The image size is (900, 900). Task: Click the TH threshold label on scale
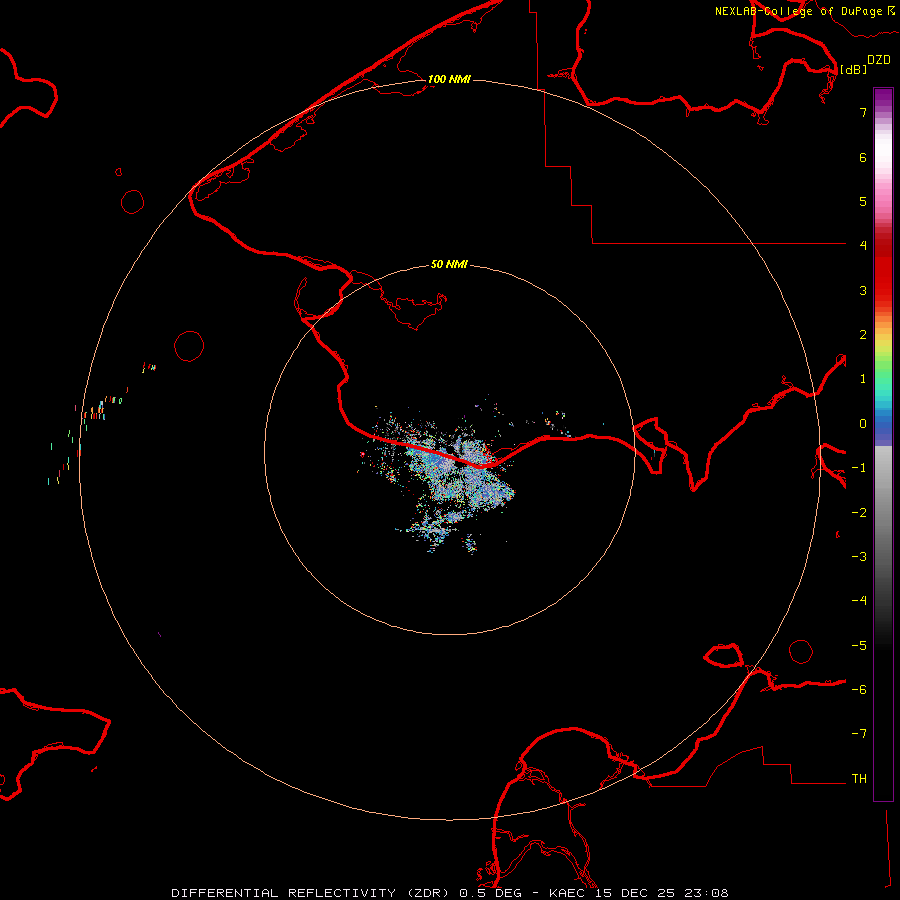tap(859, 779)
